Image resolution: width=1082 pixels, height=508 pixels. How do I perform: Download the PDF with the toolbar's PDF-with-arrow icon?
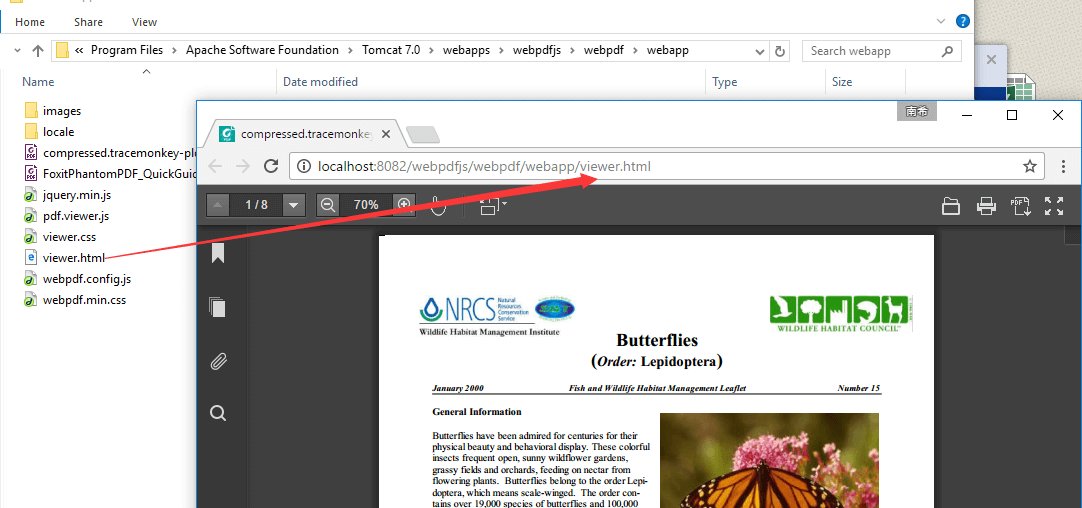click(x=1020, y=206)
